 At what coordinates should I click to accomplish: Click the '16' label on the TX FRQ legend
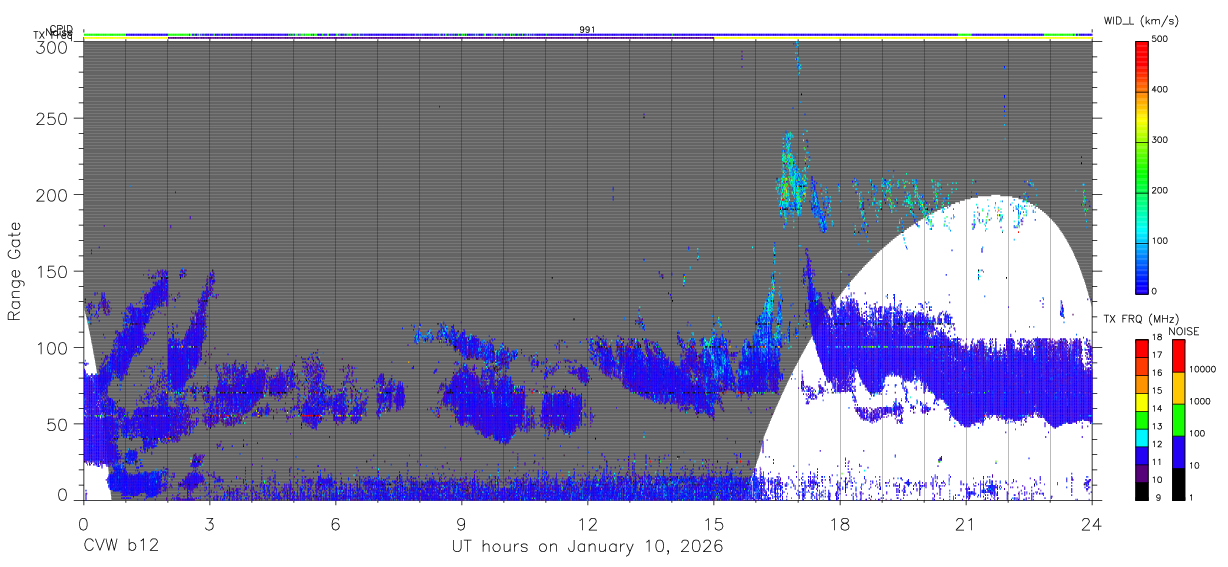coord(1156,373)
